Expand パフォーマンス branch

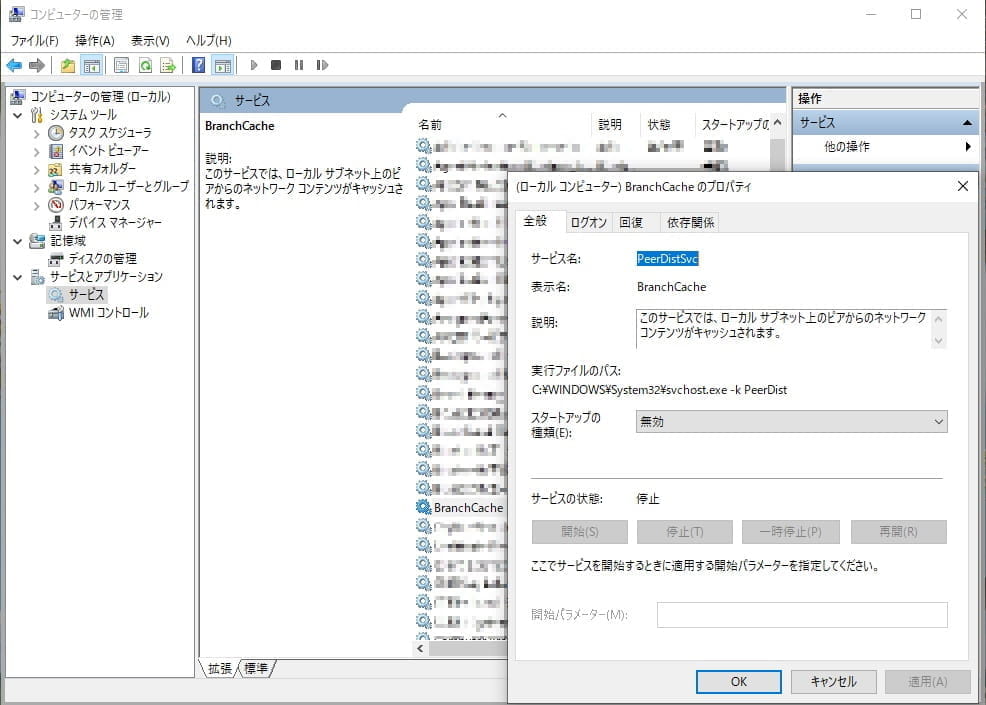[x=36, y=206]
